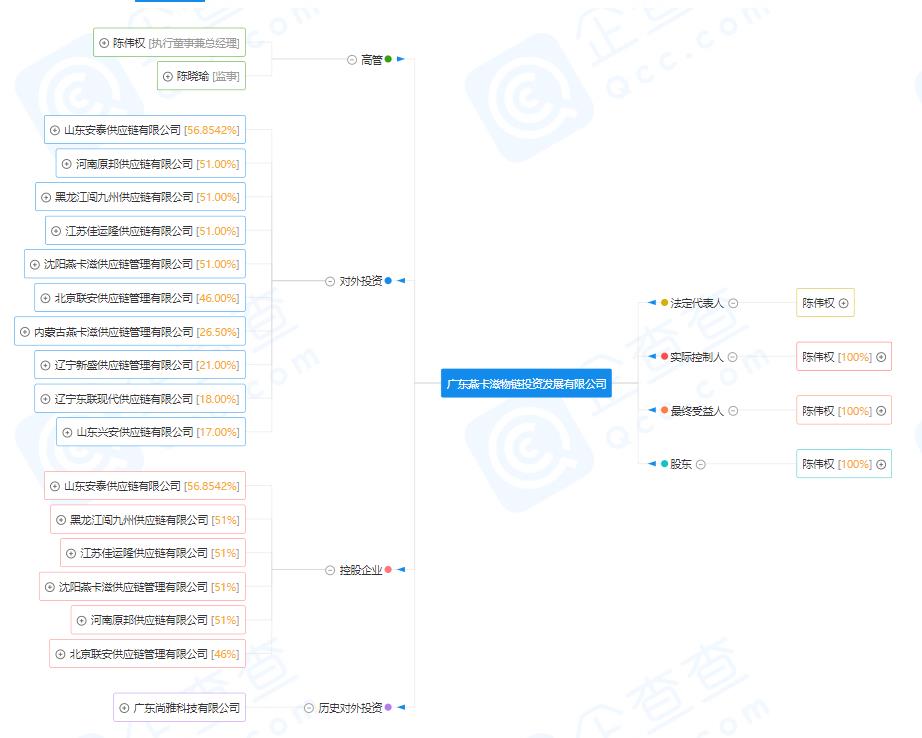This screenshot has height=738, width=922.
Task: Toggle the 股东 collapse circle
Action: tap(701, 464)
